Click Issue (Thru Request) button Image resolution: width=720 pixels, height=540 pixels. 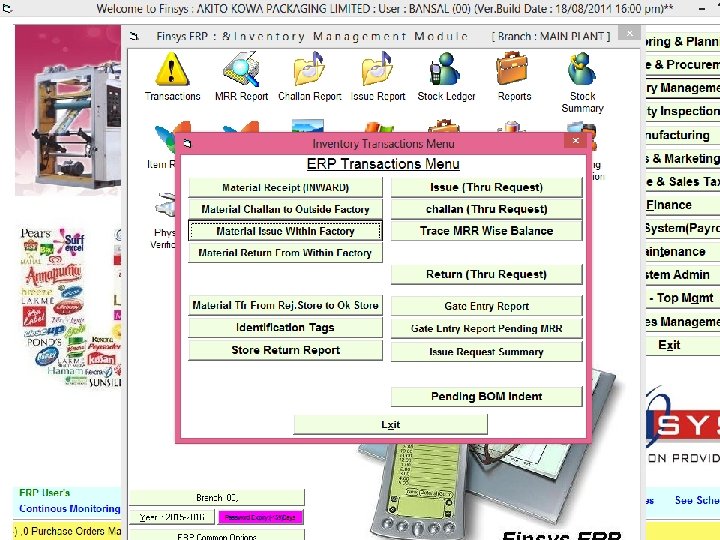pyautogui.click(x=486, y=187)
